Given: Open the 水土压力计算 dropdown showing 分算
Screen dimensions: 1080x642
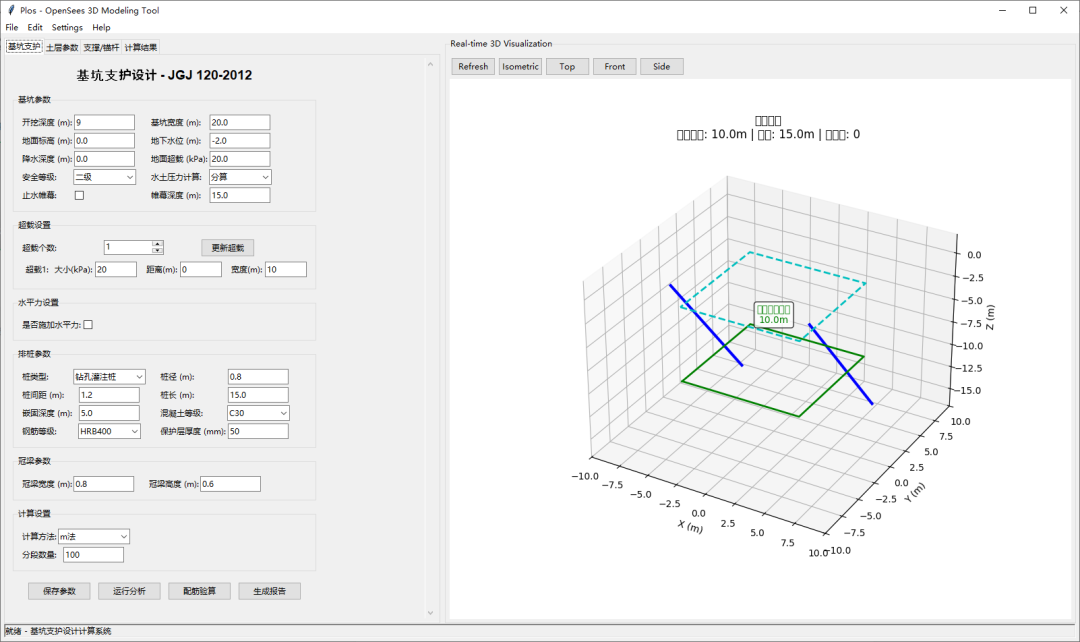Looking at the screenshot, I should click(x=240, y=177).
